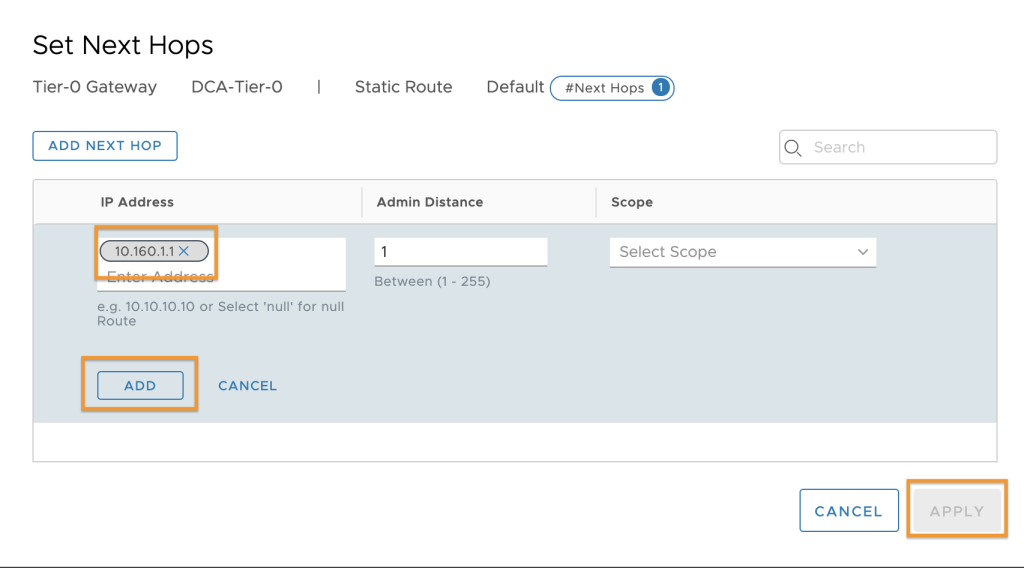1024x568 pixels.
Task: Dismiss dialog with bottom CANCEL button
Action: tap(848, 511)
